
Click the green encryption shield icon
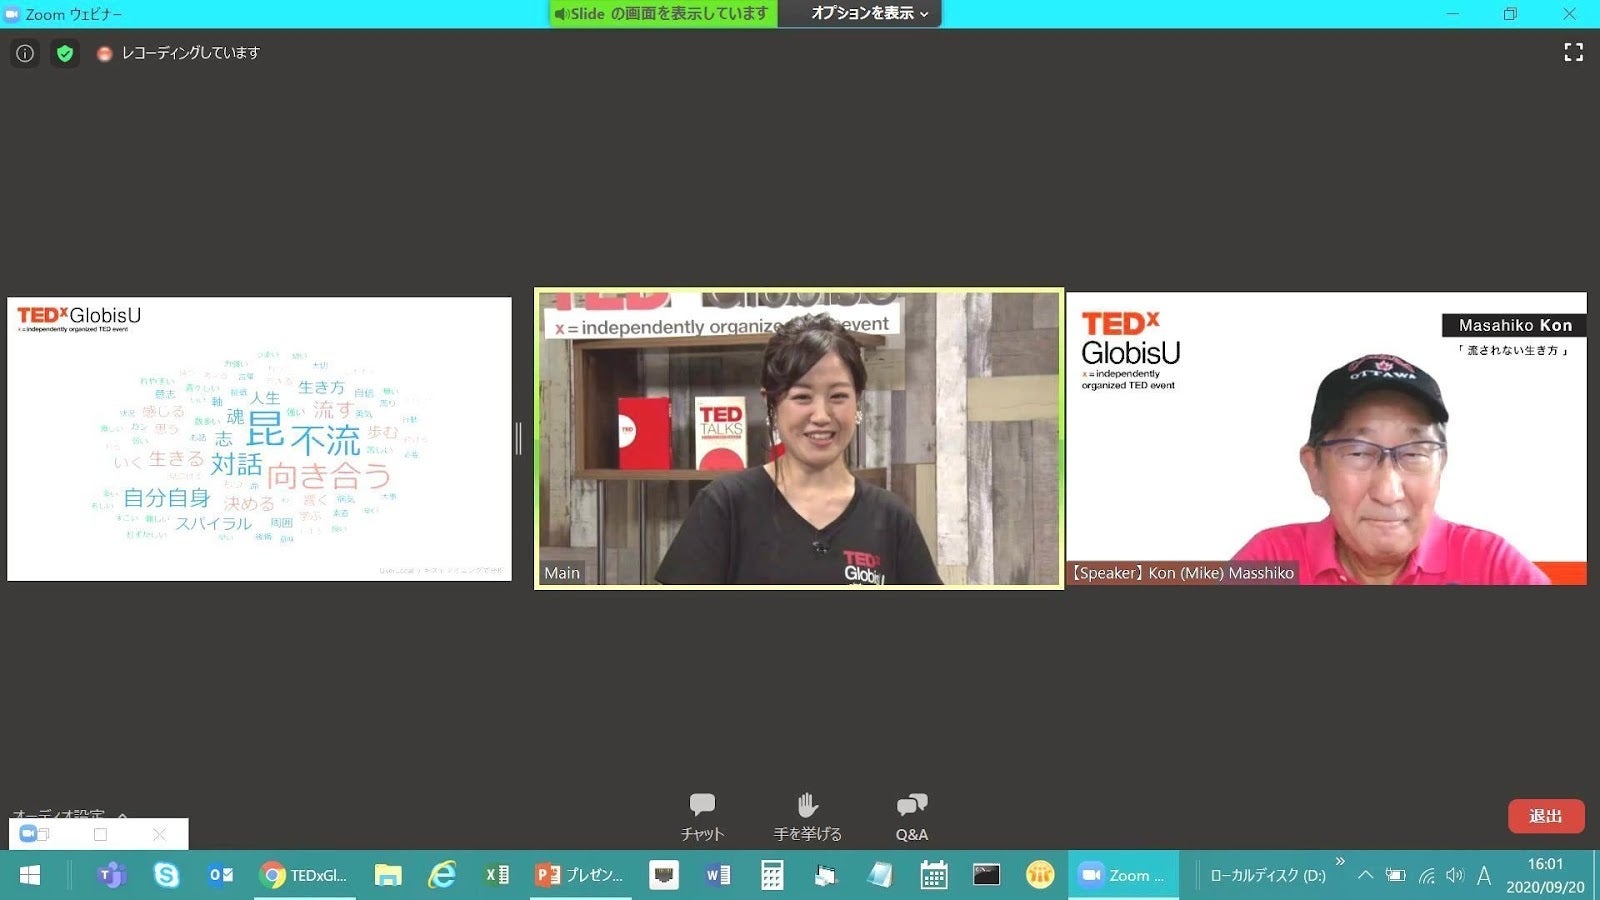point(65,53)
